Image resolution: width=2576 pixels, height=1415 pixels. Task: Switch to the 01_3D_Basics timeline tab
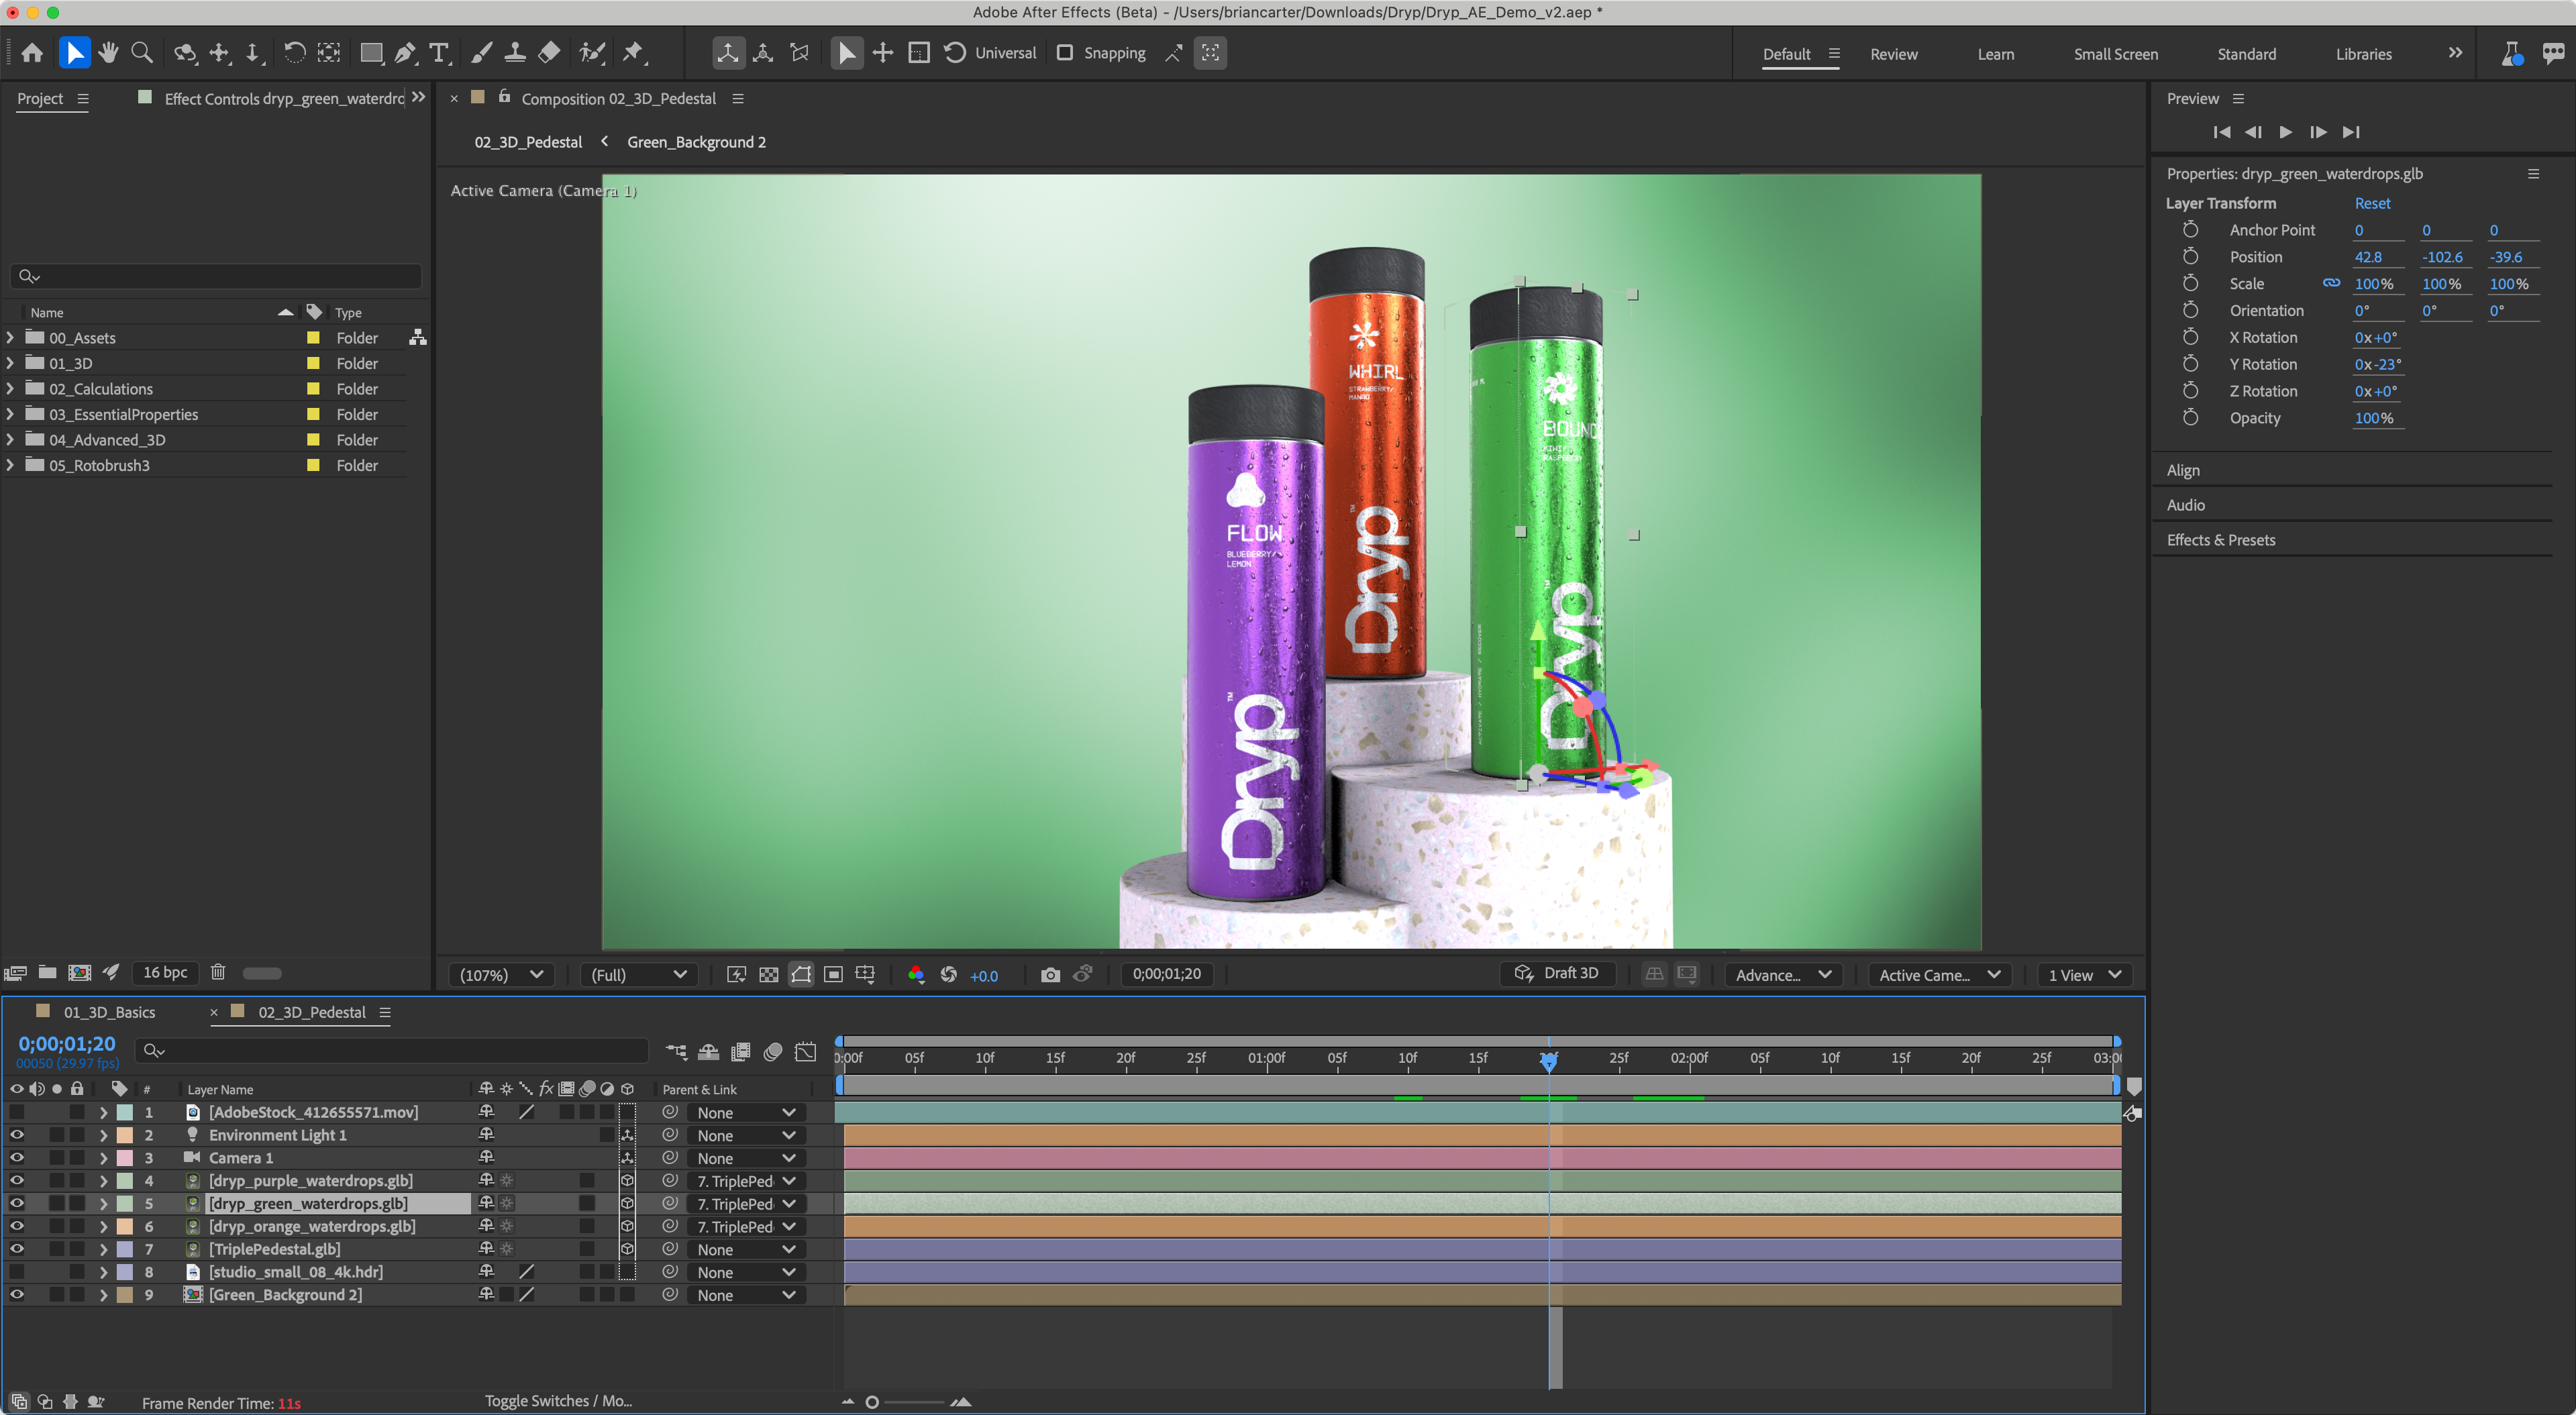pyautogui.click(x=110, y=1012)
